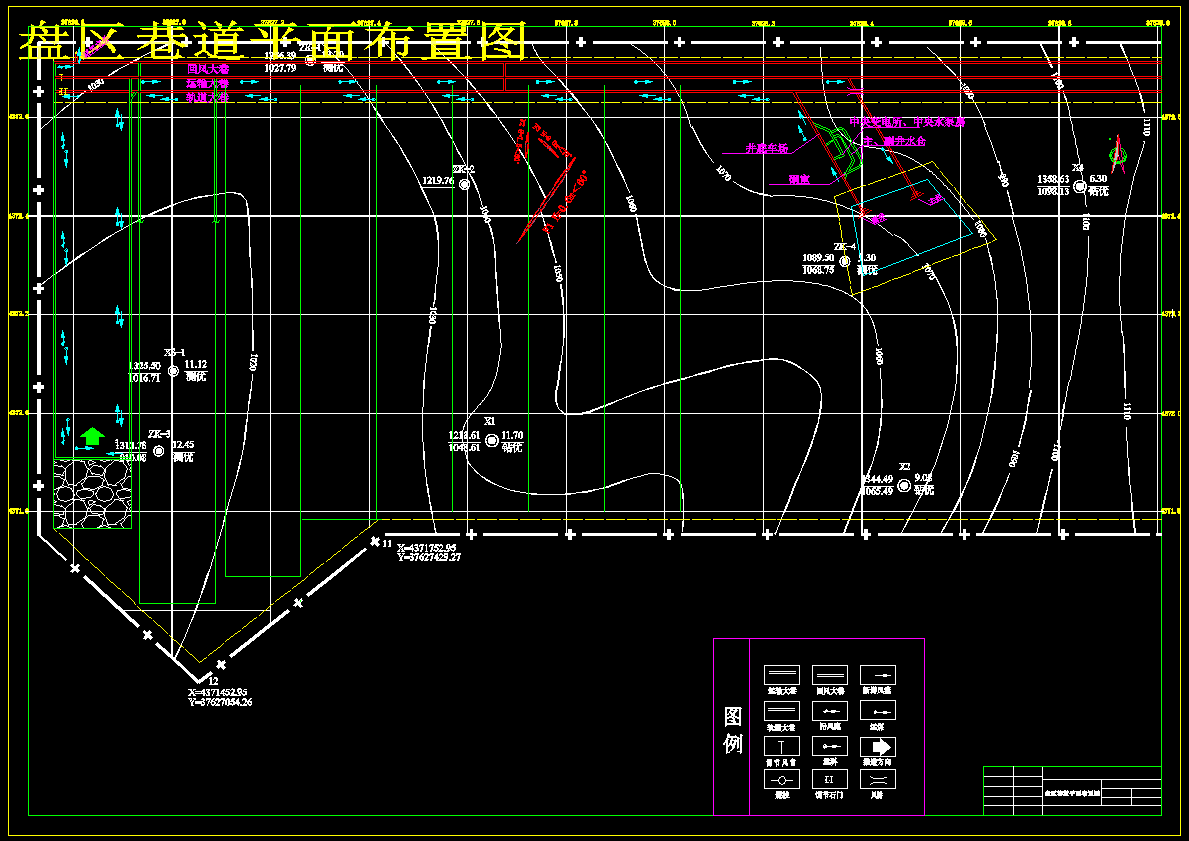The width and height of the screenshot is (1189, 841).
Task: Select coordinate text X=4371452.95
Action: point(218,692)
